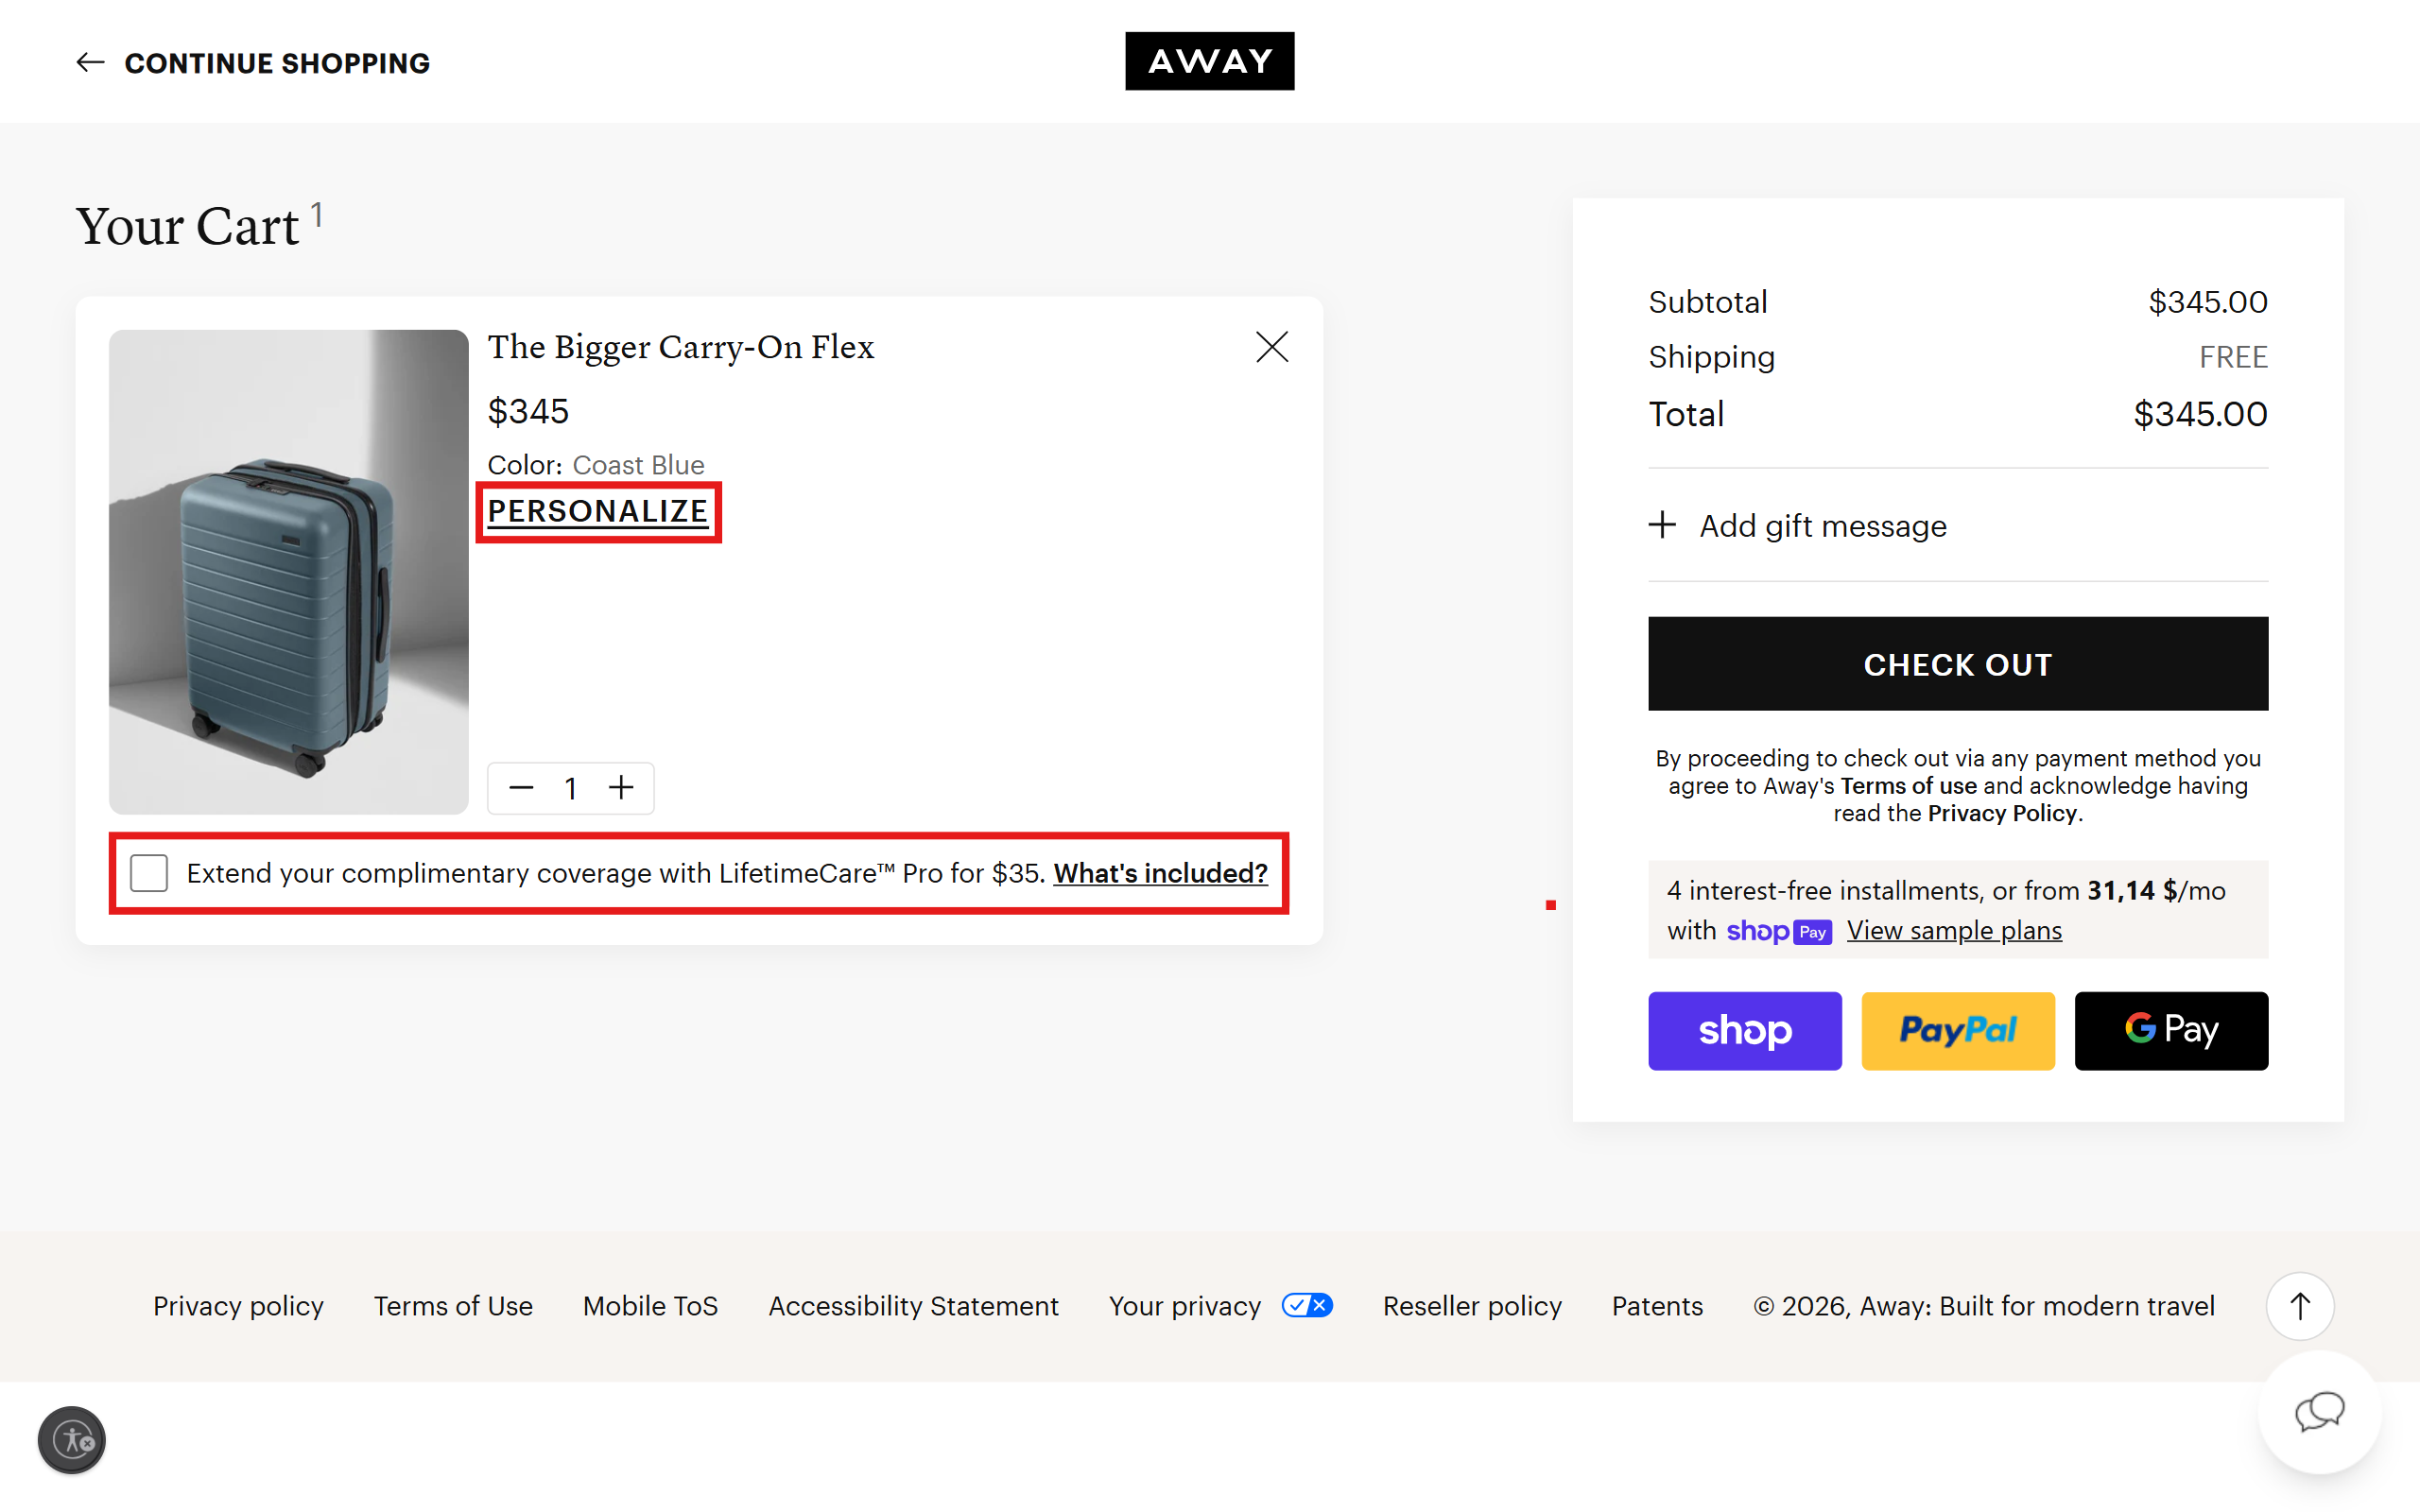
Task: Open the chat bubble widget
Action: point(2319,1412)
